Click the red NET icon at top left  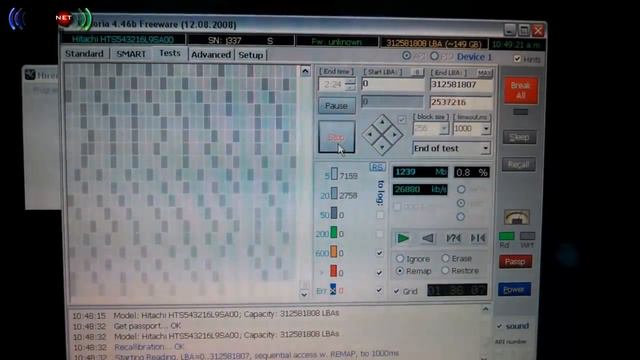pyautogui.click(x=64, y=18)
